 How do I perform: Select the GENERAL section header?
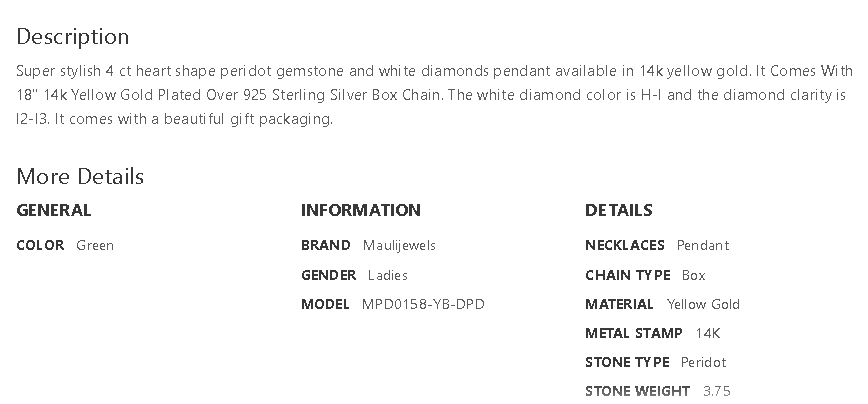[x=54, y=210]
